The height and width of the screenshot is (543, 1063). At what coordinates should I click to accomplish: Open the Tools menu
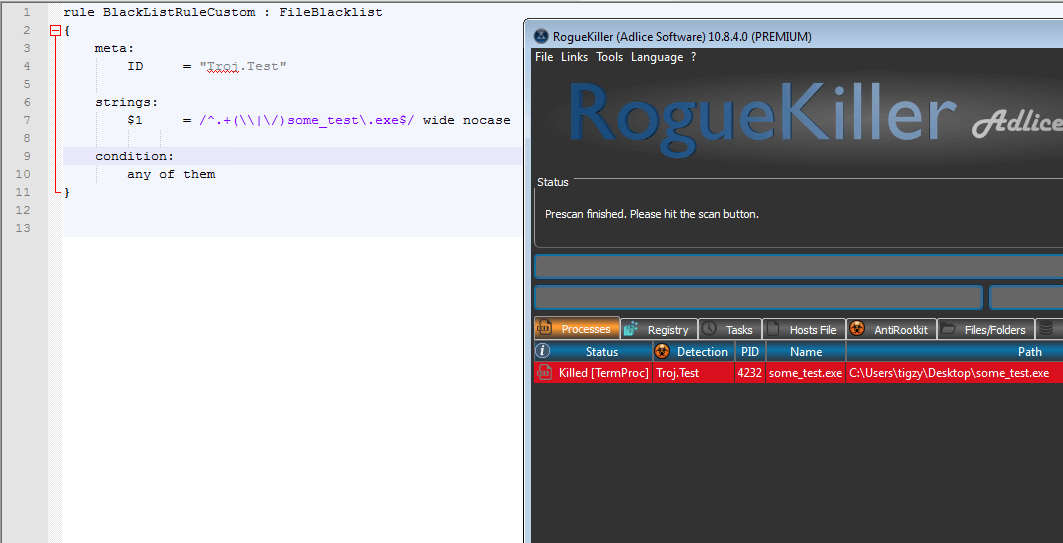(609, 57)
